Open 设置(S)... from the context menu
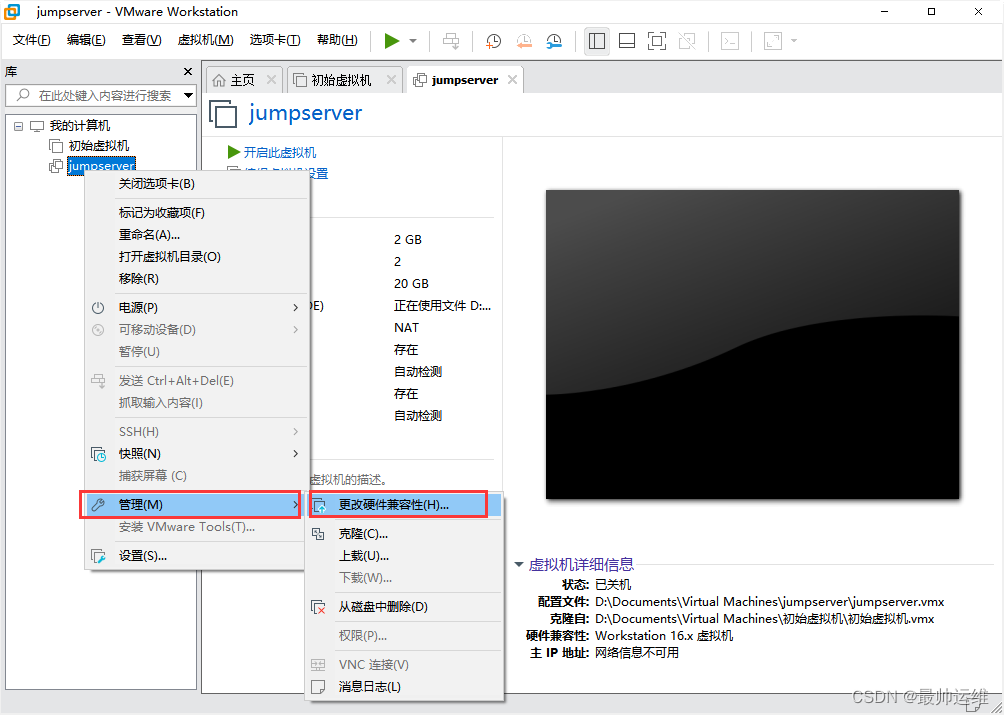Image resolution: width=1004 pixels, height=715 pixels. click(x=196, y=556)
